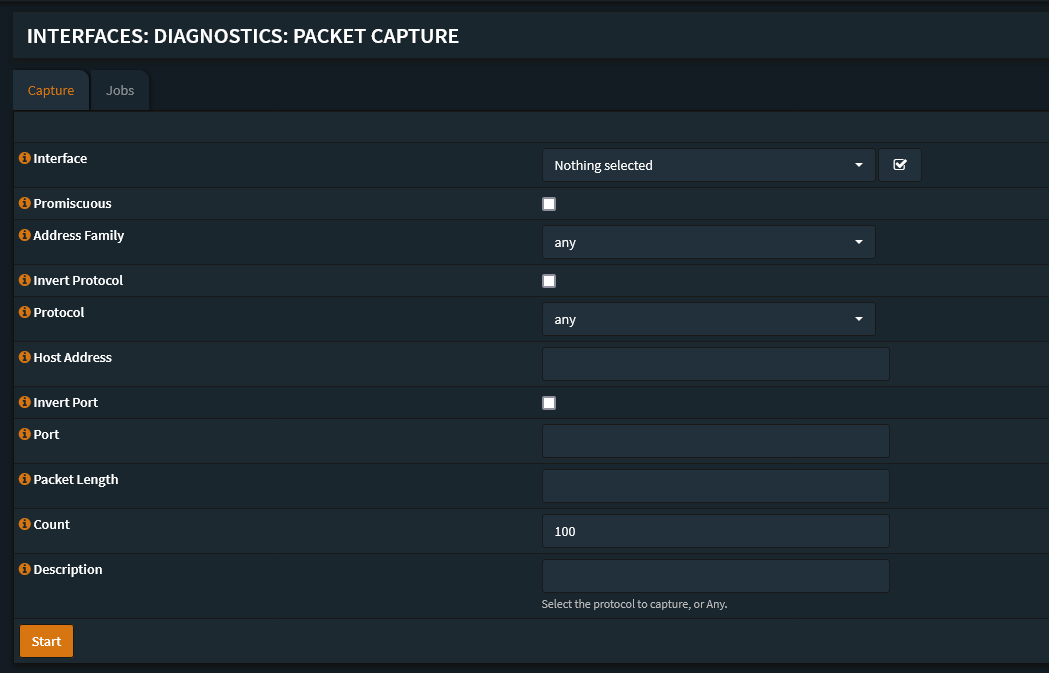Enable the Invert Port option

(548, 402)
